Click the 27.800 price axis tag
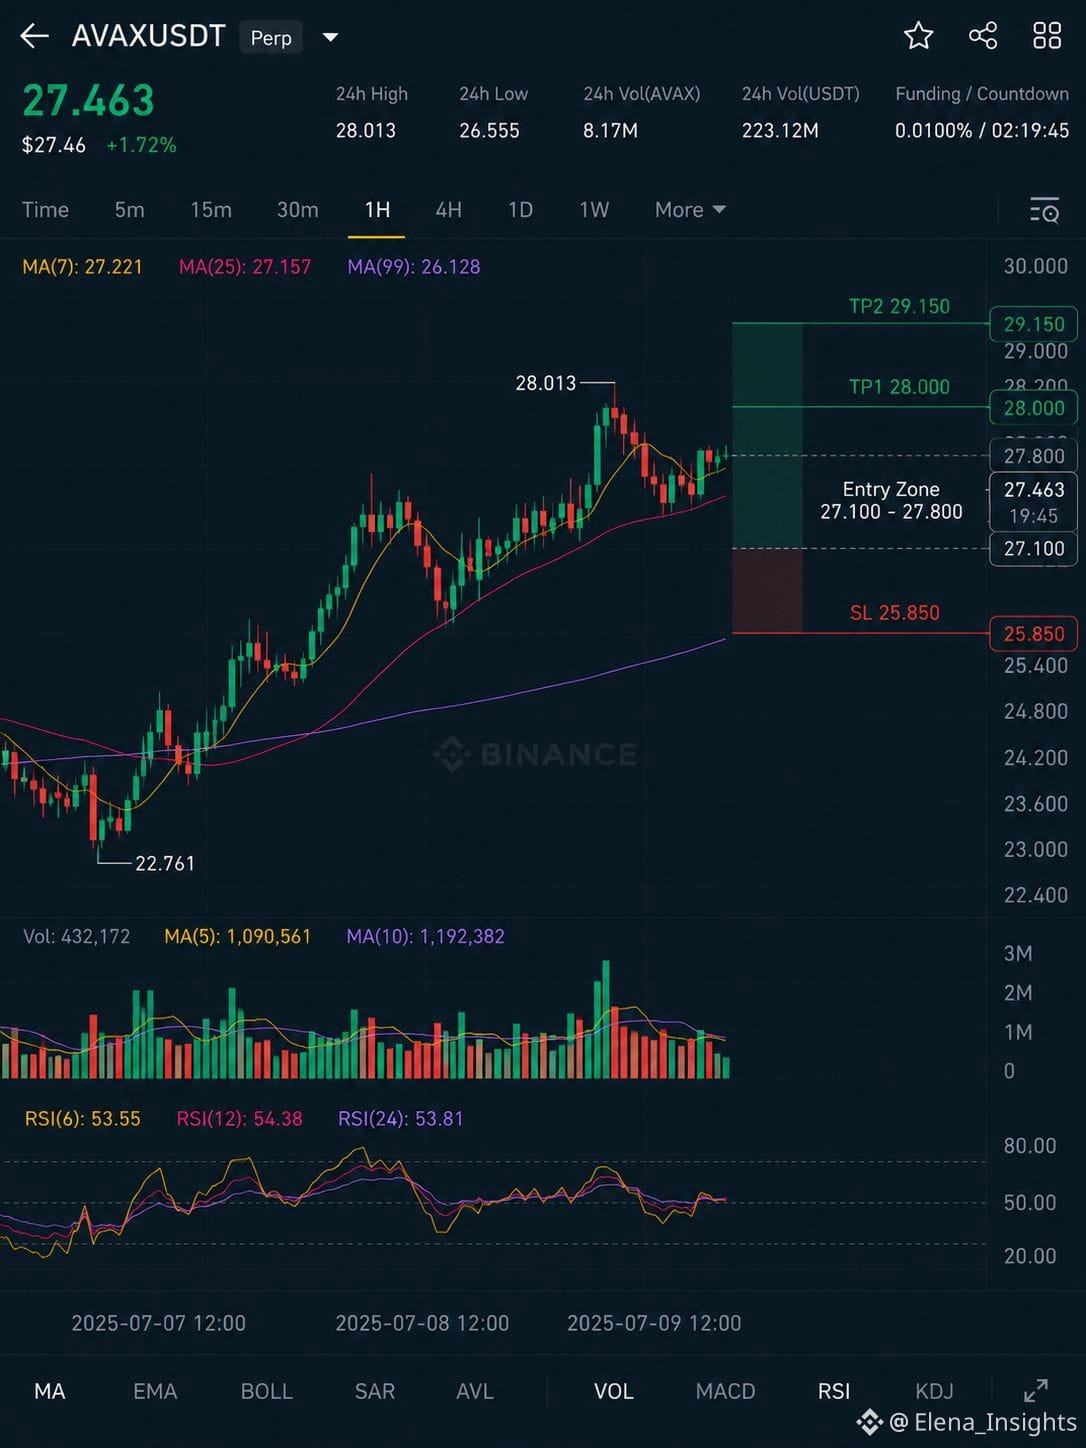This screenshot has height=1448, width=1086. [1034, 456]
